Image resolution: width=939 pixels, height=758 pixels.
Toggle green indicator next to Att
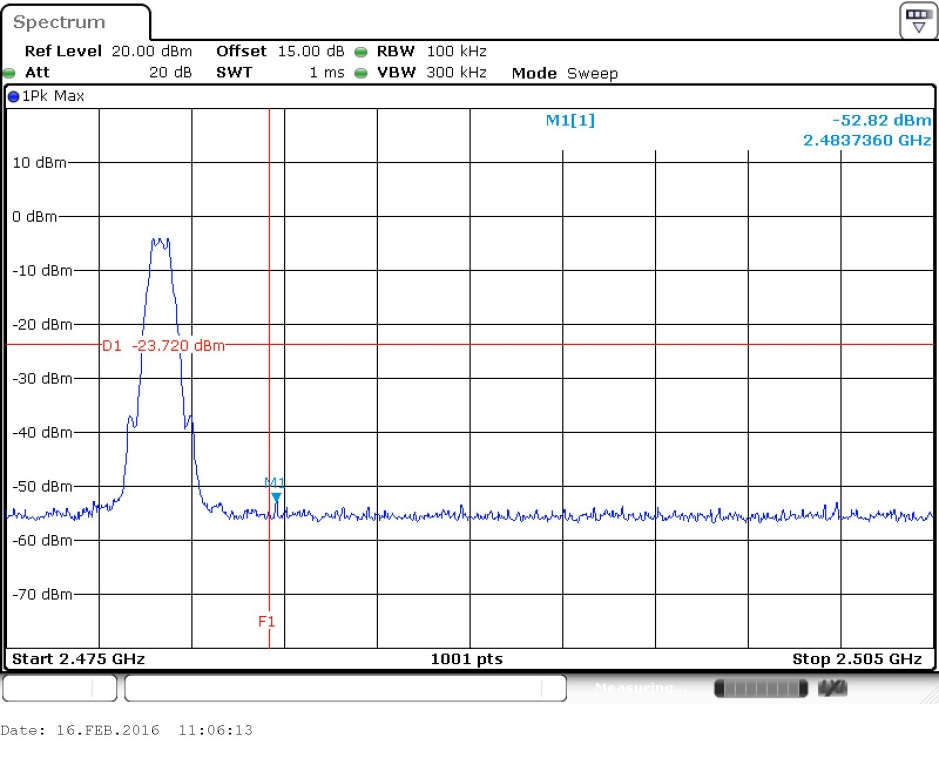coord(9,74)
